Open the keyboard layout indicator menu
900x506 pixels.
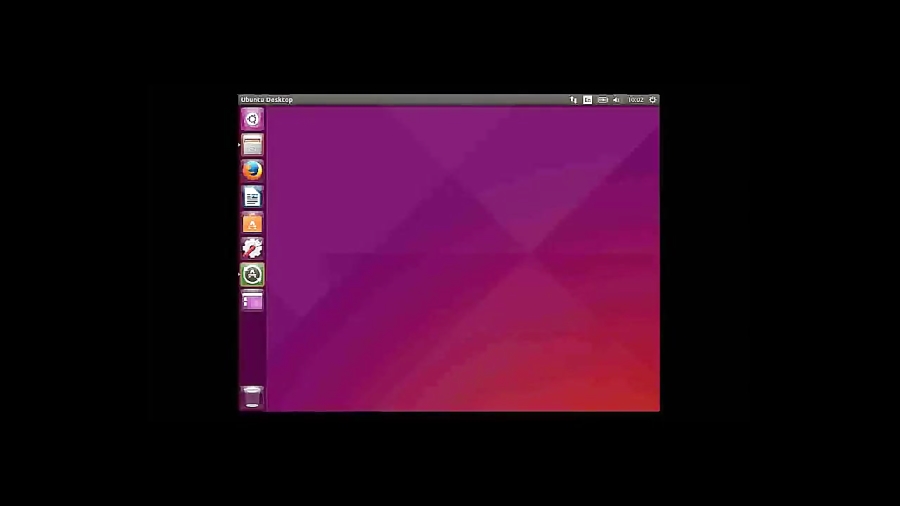[587, 100]
